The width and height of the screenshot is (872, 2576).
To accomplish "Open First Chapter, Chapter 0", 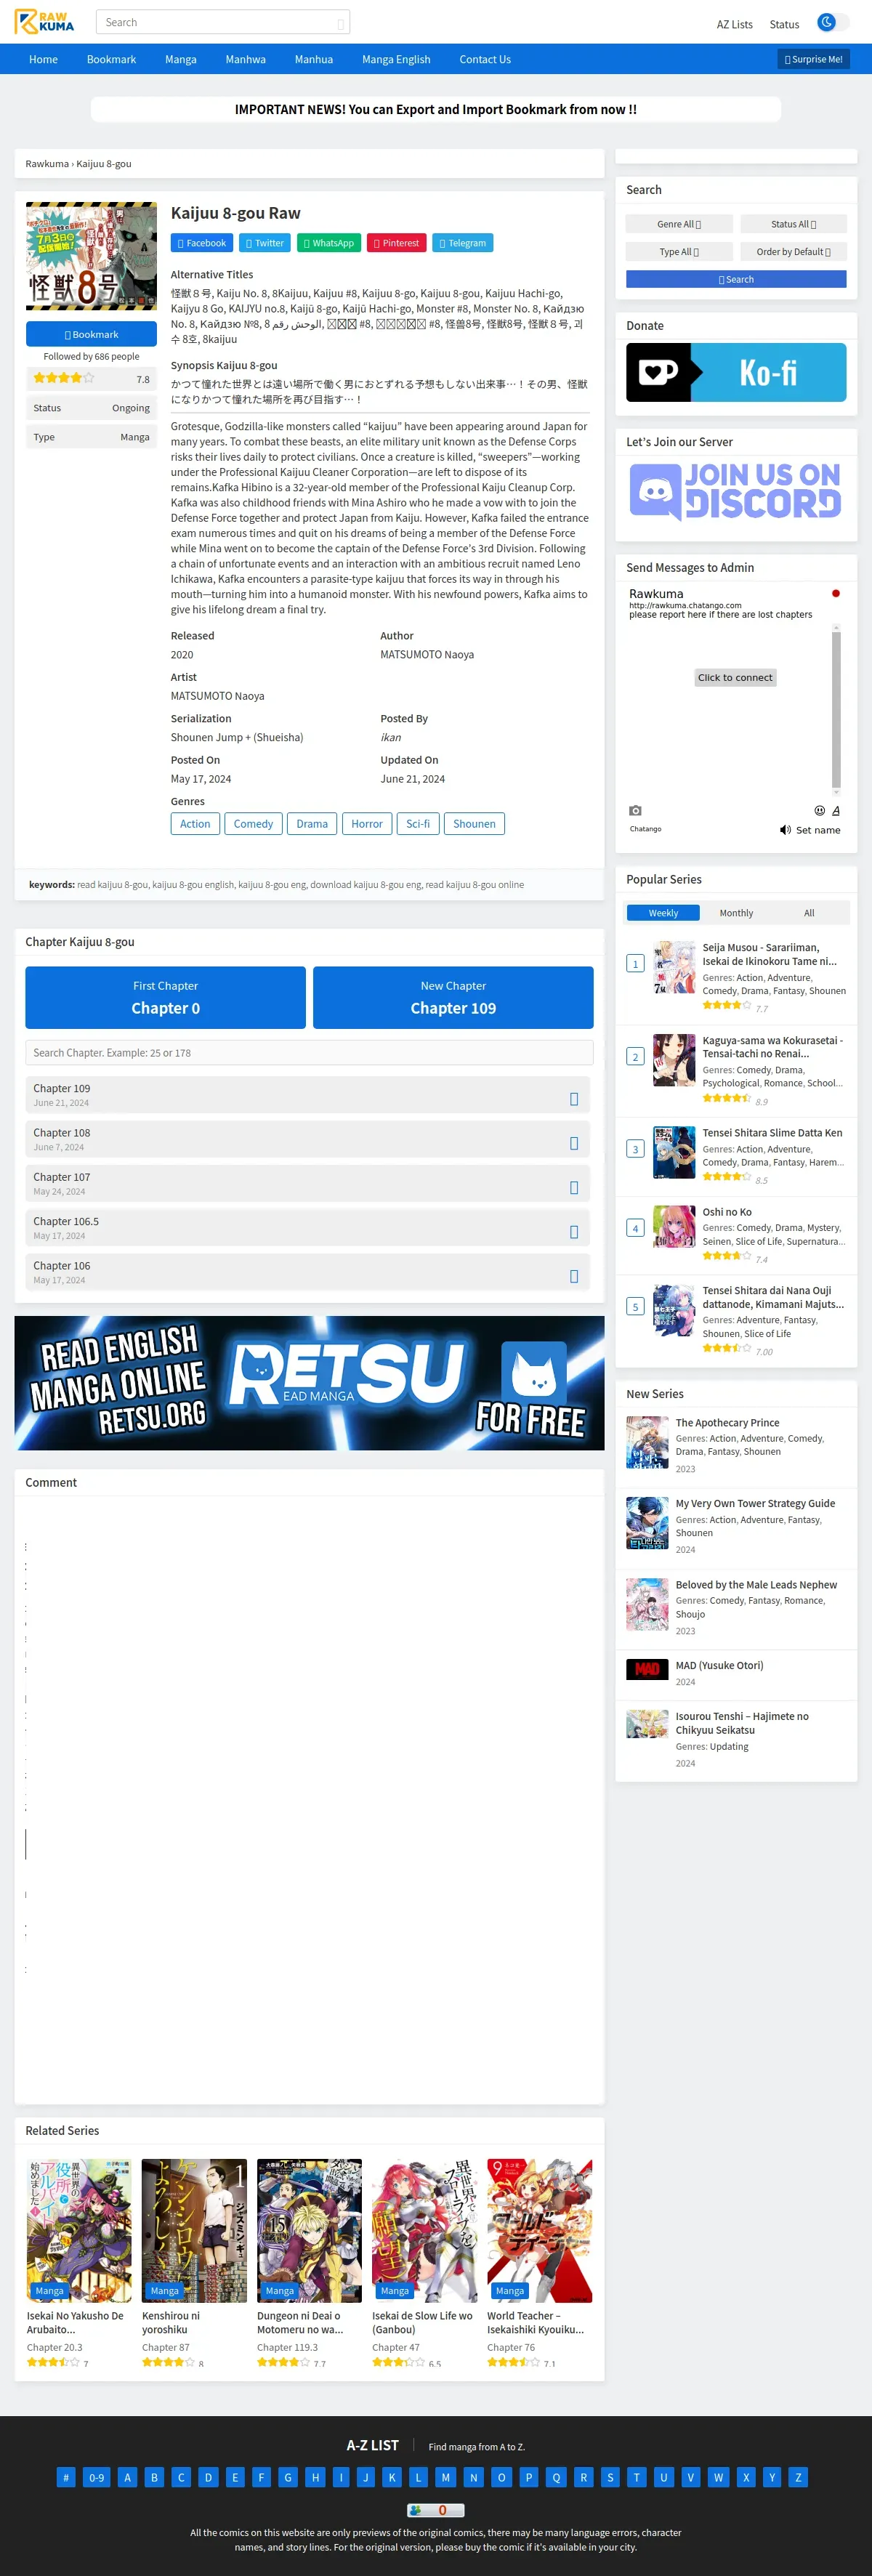I will pos(166,997).
